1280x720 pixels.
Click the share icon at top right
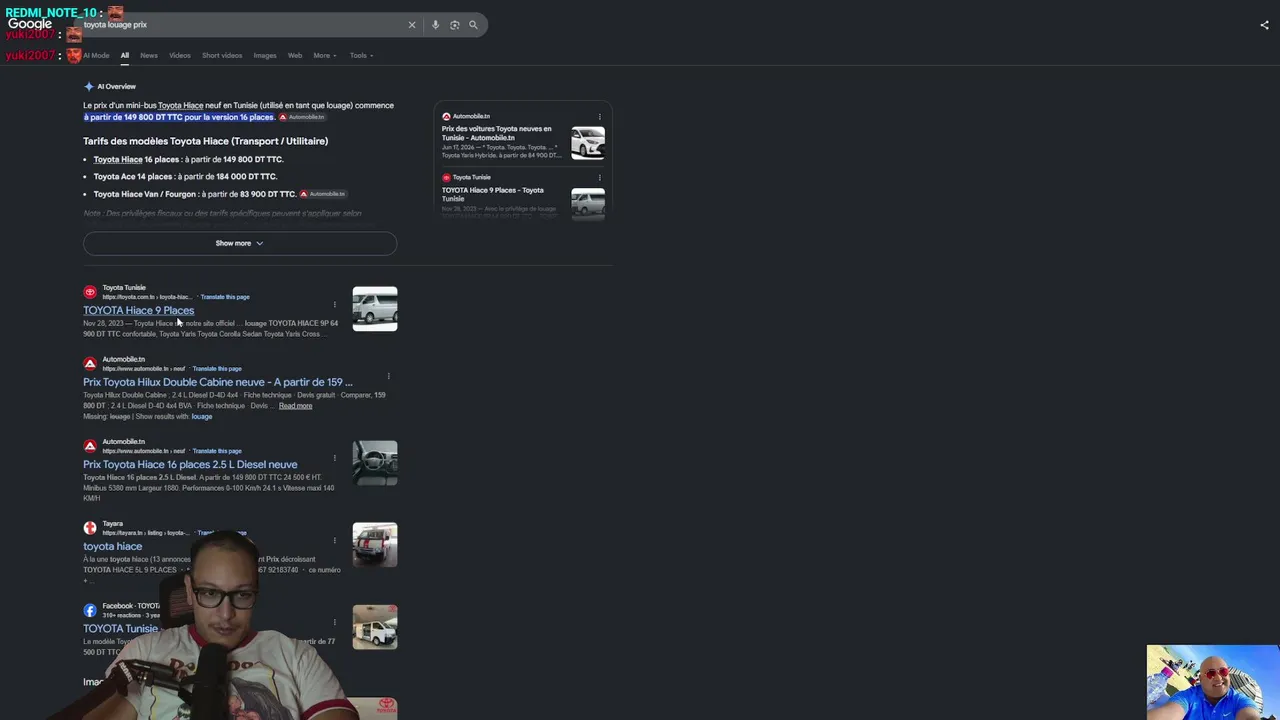[1264, 25]
